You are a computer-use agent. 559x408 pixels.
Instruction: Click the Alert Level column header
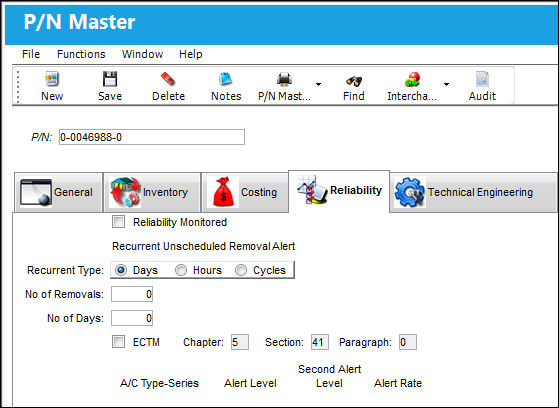250,383
